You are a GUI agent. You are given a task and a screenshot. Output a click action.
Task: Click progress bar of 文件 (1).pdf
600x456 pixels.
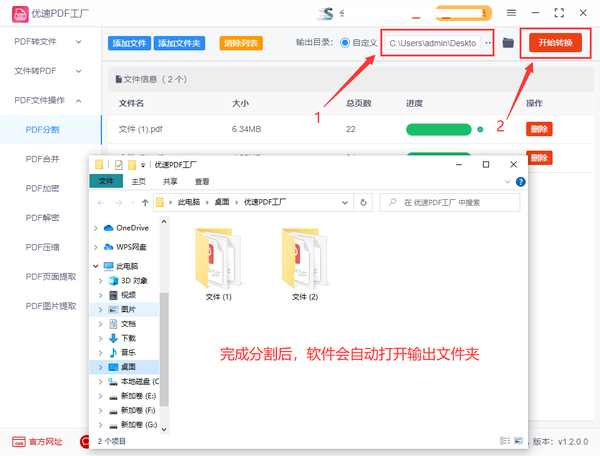click(x=439, y=130)
